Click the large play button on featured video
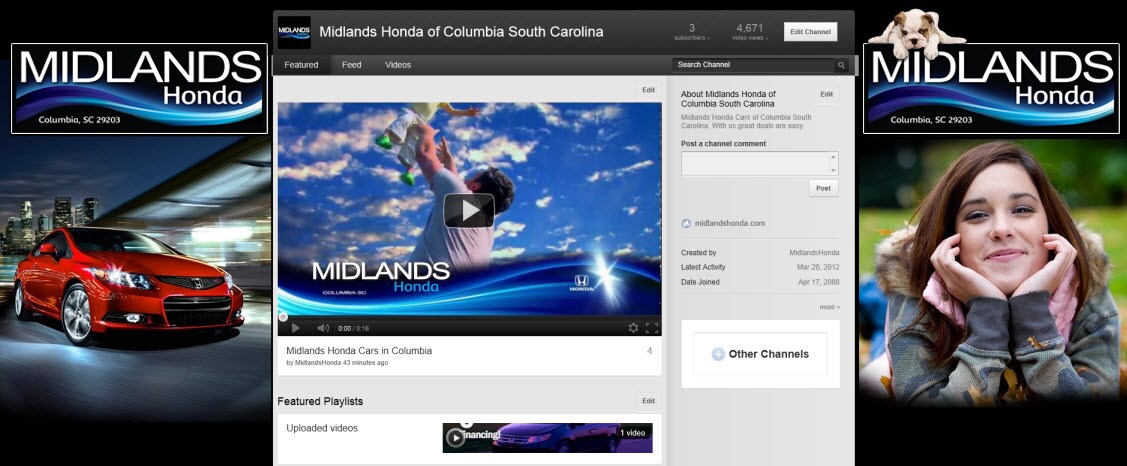This screenshot has width=1127, height=466. 469,211
